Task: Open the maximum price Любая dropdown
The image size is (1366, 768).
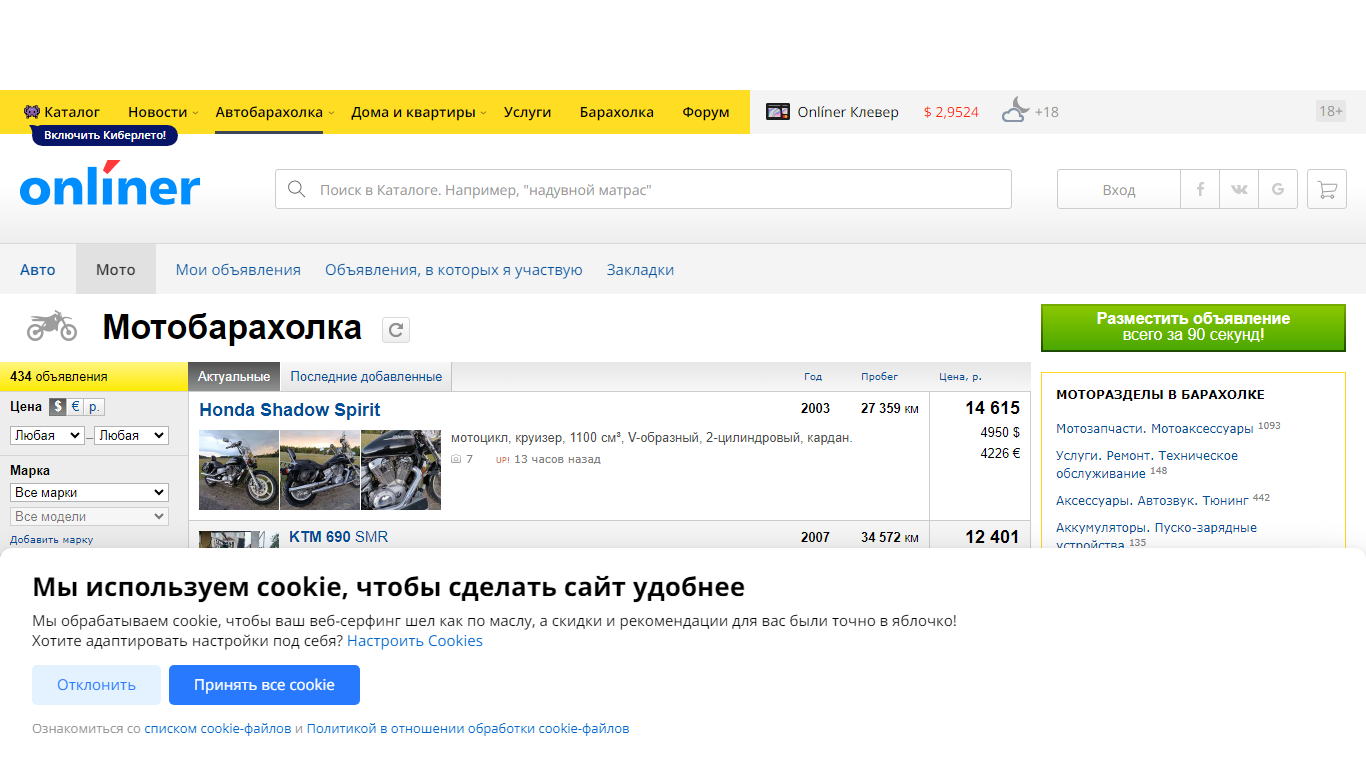Action: [x=131, y=436]
